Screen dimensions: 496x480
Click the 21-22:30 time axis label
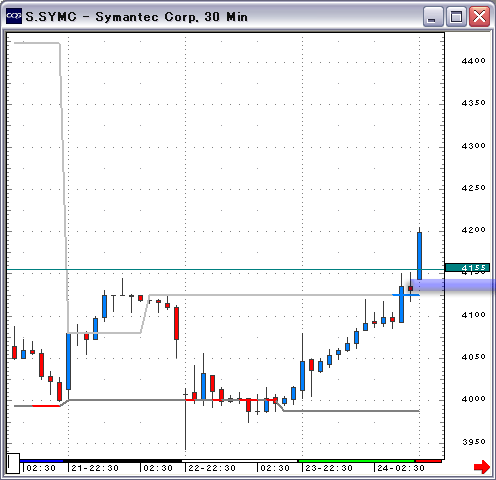point(95,468)
